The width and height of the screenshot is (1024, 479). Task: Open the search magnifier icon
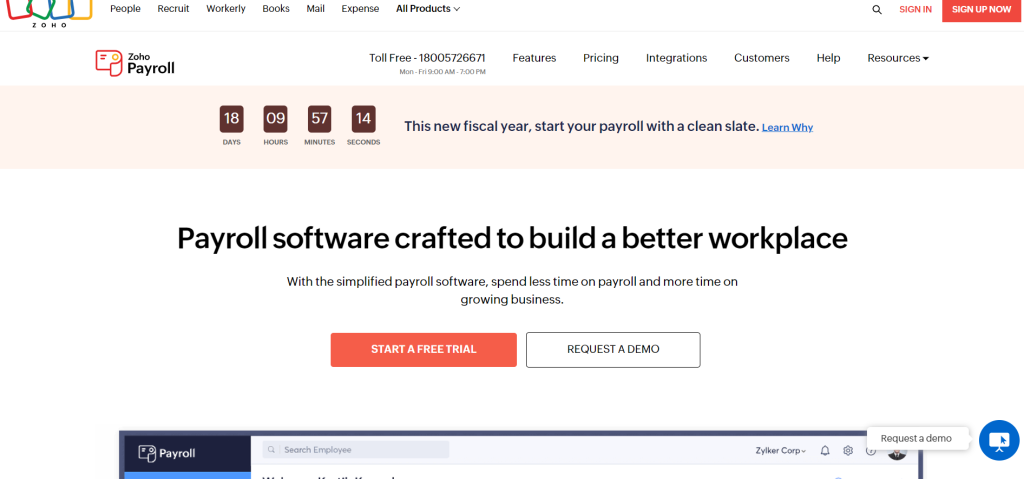coord(877,9)
